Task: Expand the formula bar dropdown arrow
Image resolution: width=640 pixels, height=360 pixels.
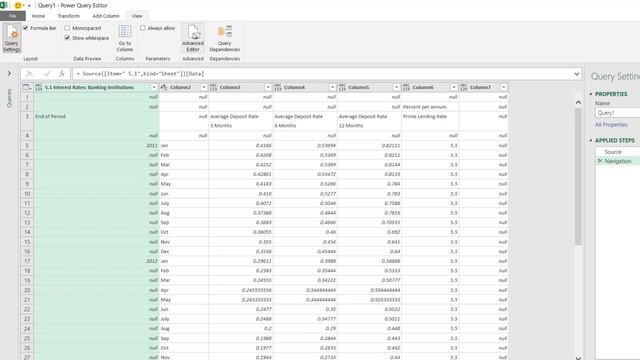Action: tap(576, 74)
